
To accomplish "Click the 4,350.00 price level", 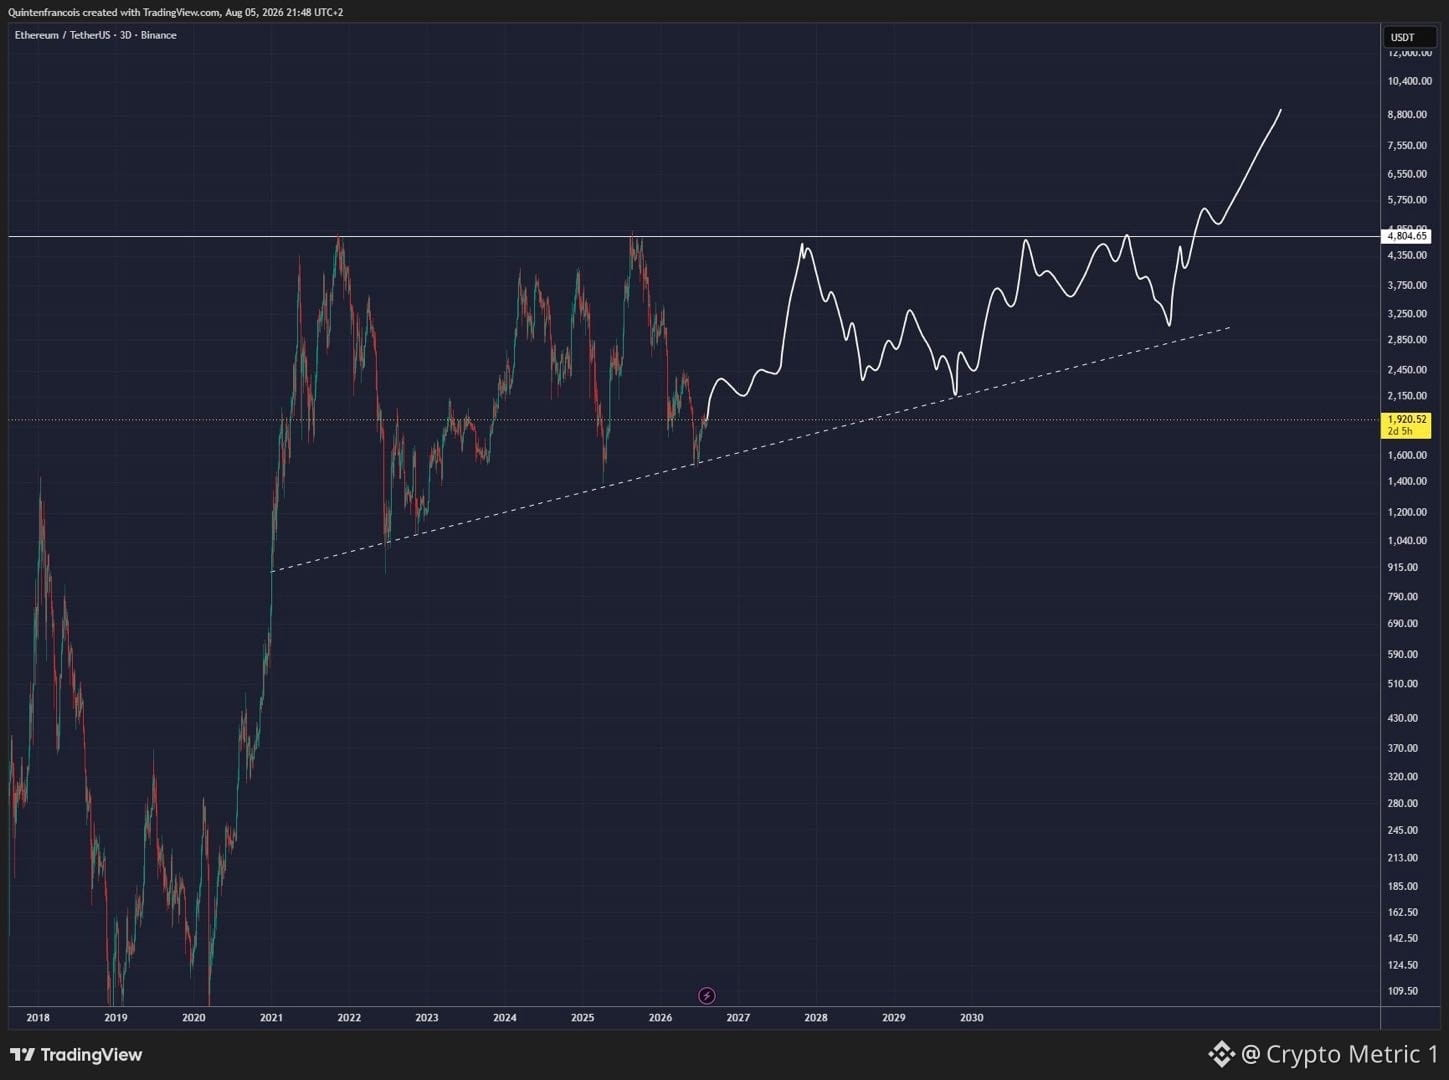I will click(x=1407, y=256).
